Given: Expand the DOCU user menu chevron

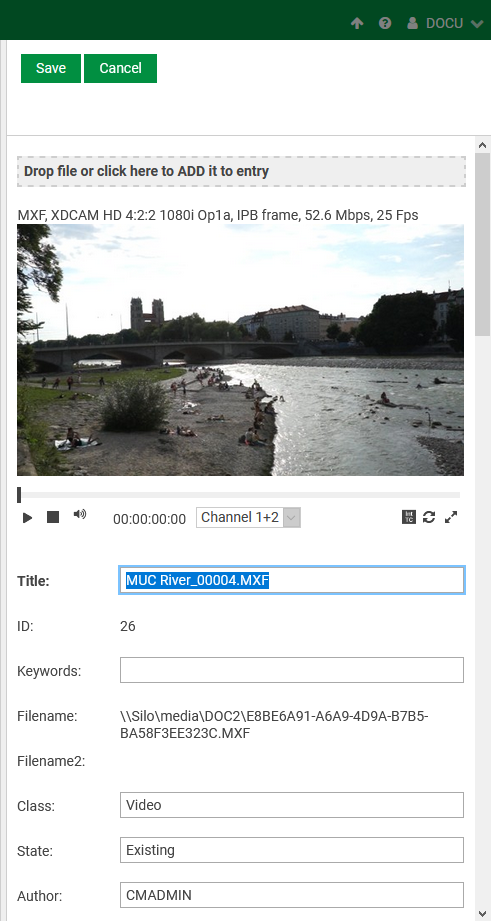Looking at the screenshot, I should pos(476,23).
